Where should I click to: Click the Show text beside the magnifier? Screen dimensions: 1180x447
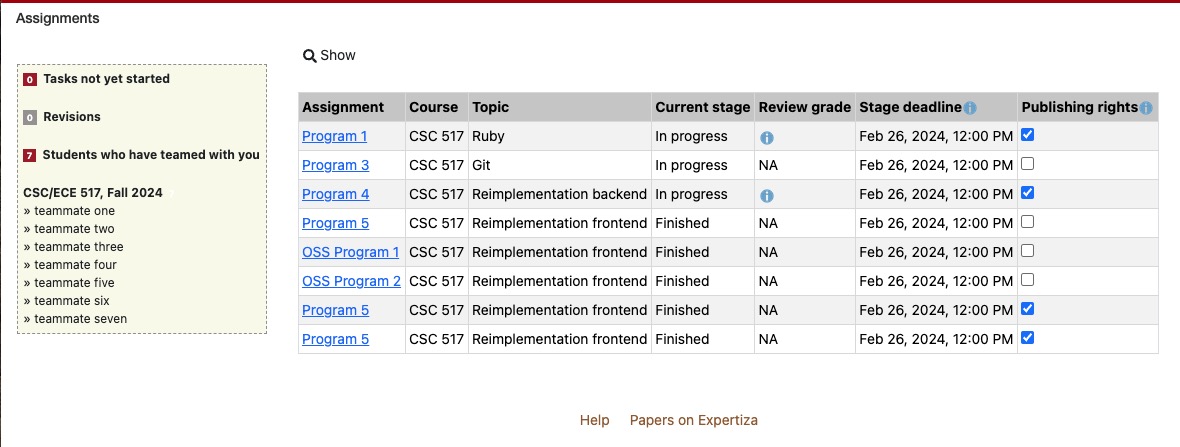(338, 55)
